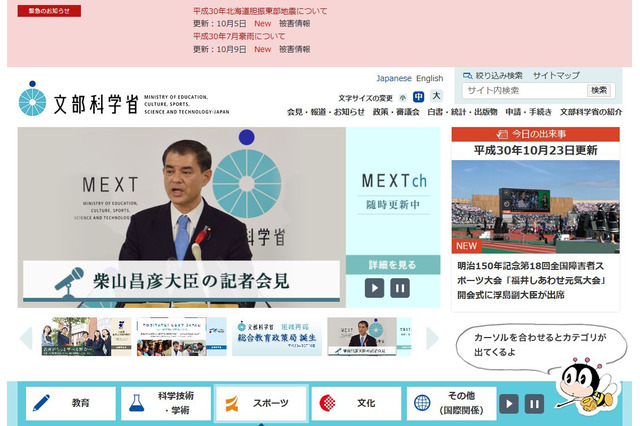Select the small (小) font size button
This screenshot has height=426, width=640.
[x=403, y=98]
